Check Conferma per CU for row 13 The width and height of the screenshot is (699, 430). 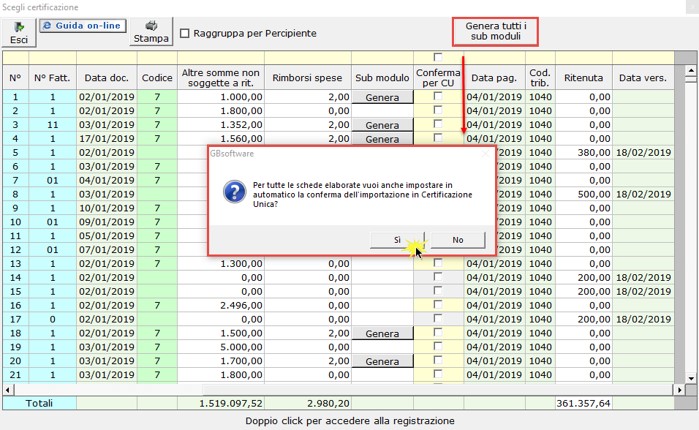[x=438, y=263]
